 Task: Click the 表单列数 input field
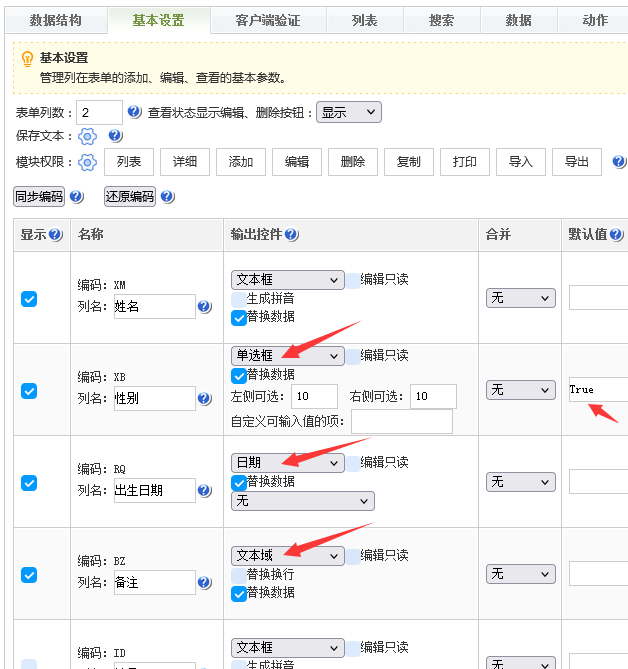pyautogui.click(x=100, y=113)
